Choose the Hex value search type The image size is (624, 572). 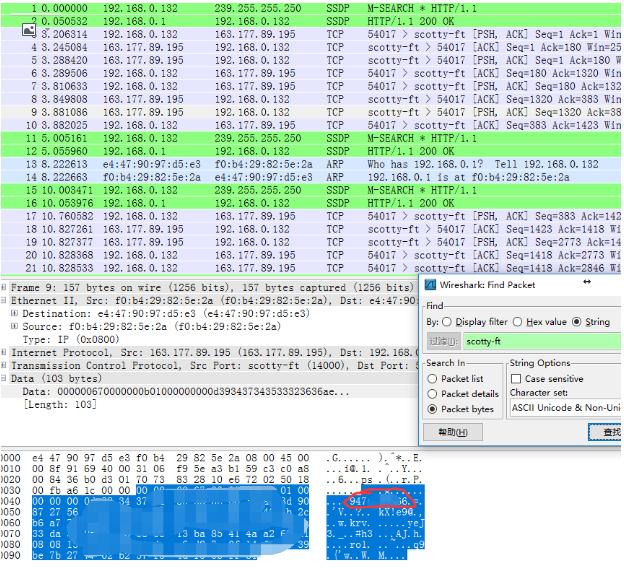tap(518, 322)
